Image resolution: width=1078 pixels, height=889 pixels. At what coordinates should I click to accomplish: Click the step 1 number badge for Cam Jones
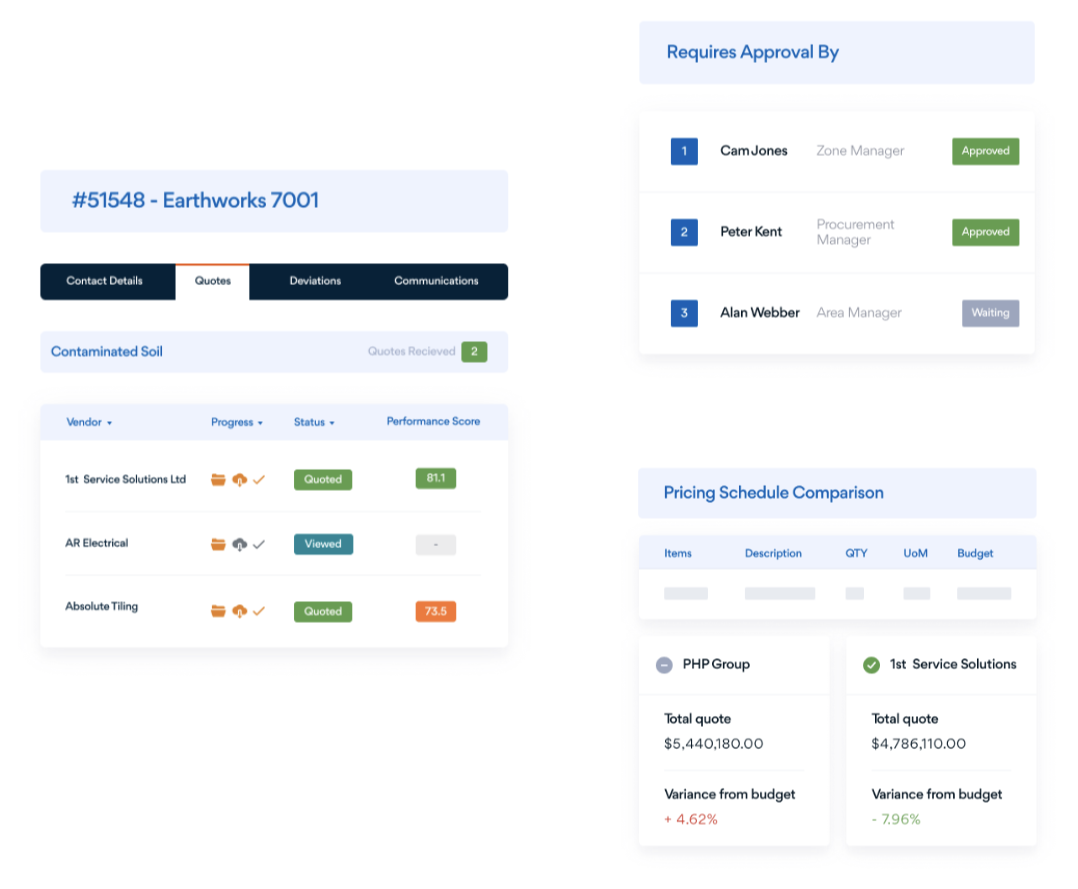click(x=684, y=151)
